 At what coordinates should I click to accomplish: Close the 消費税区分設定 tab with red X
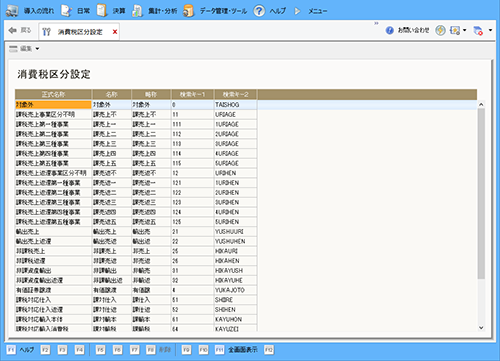[115, 32]
